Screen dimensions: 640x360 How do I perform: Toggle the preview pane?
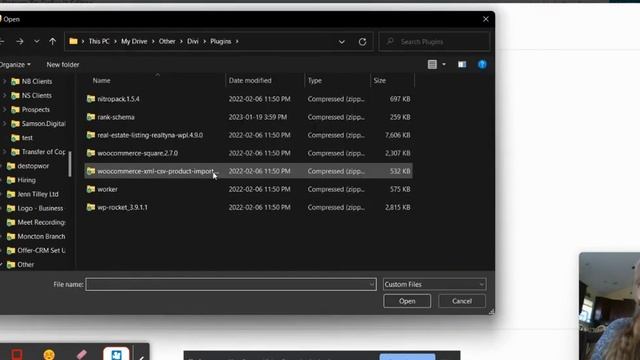pos(462,64)
